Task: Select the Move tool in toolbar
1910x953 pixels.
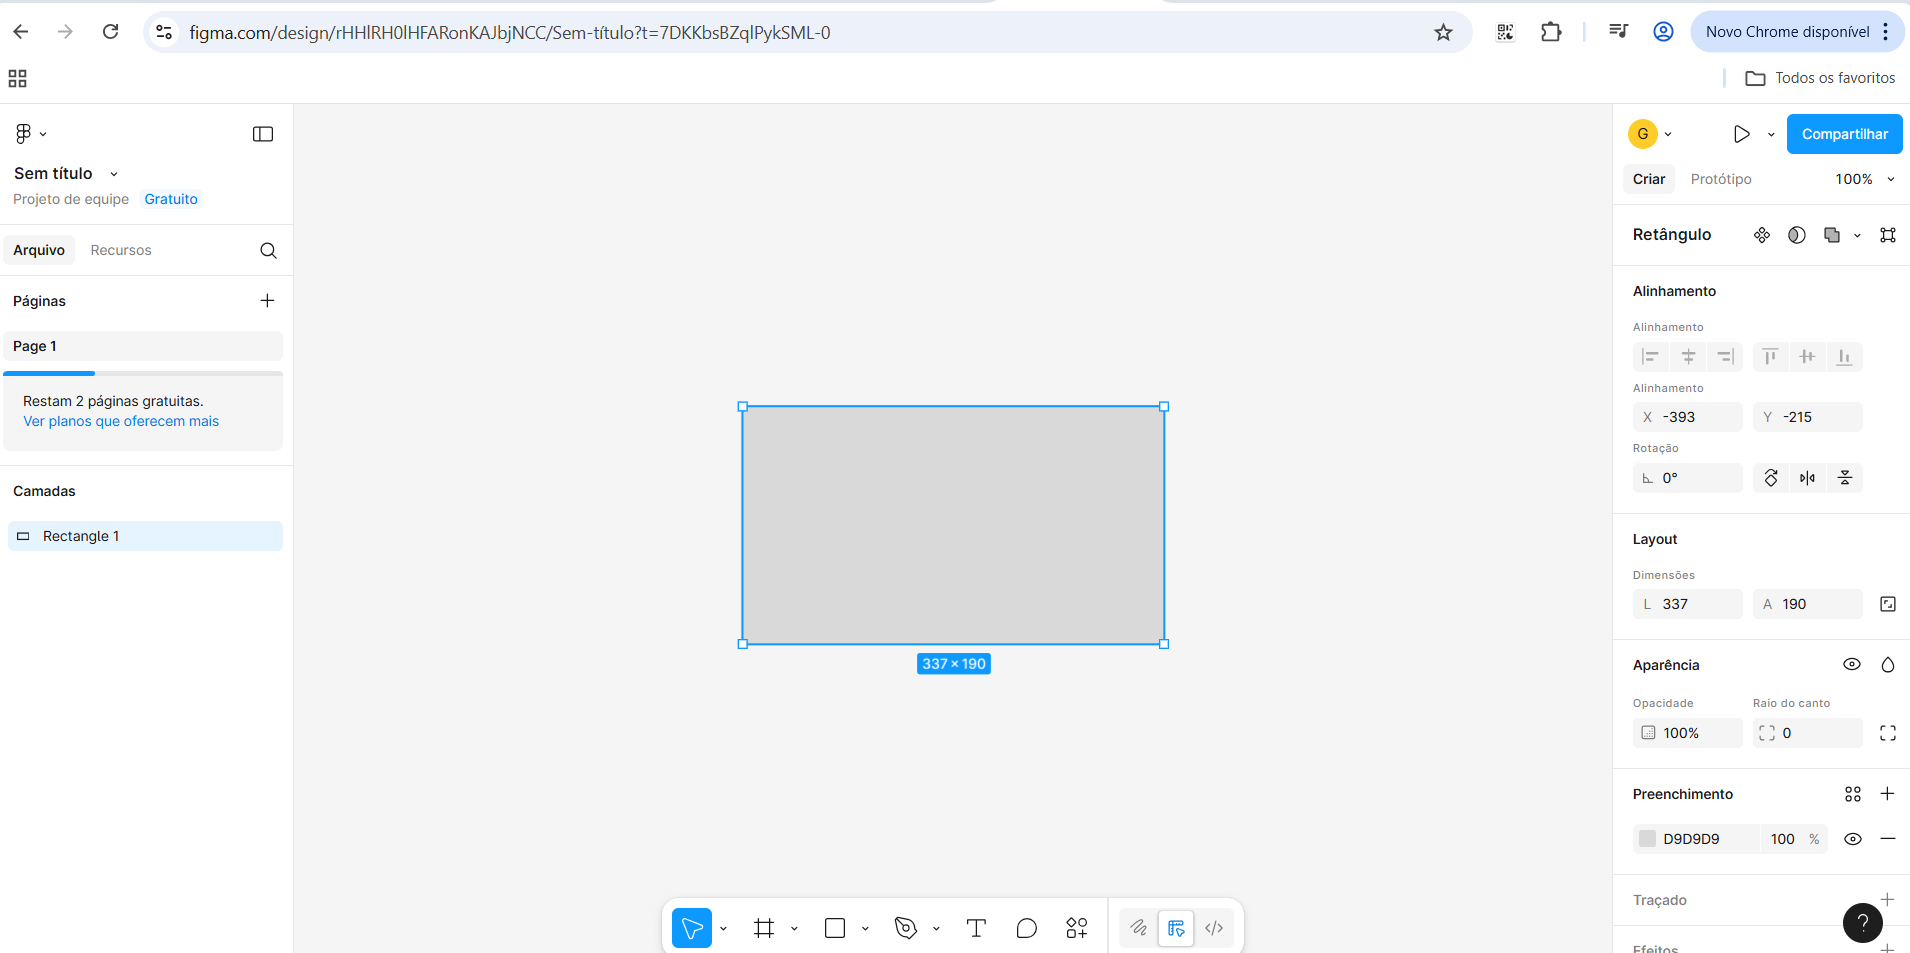Action: tap(692, 928)
